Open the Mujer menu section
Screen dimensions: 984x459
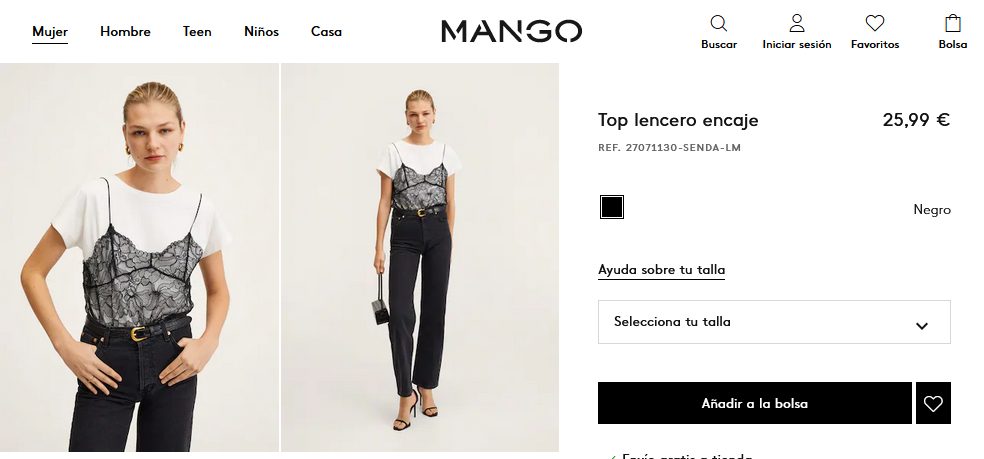[50, 31]
